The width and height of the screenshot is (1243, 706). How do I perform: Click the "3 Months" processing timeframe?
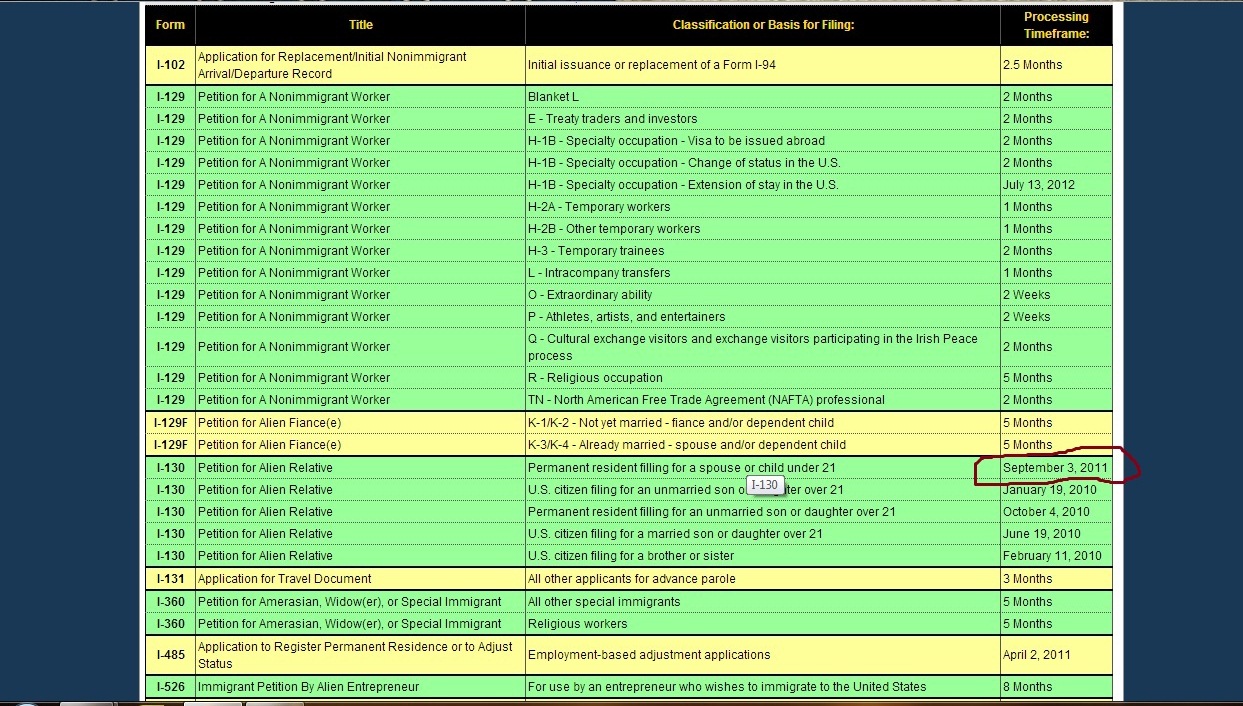click(x=1028, y=579)
